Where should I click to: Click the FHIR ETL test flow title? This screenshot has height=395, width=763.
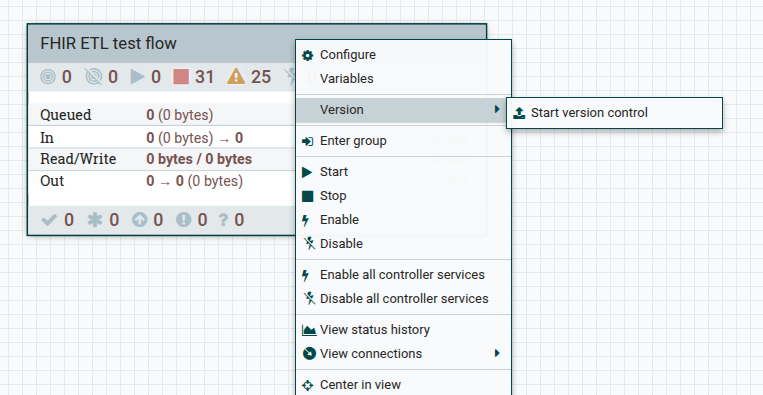click(x=108, y=43)
